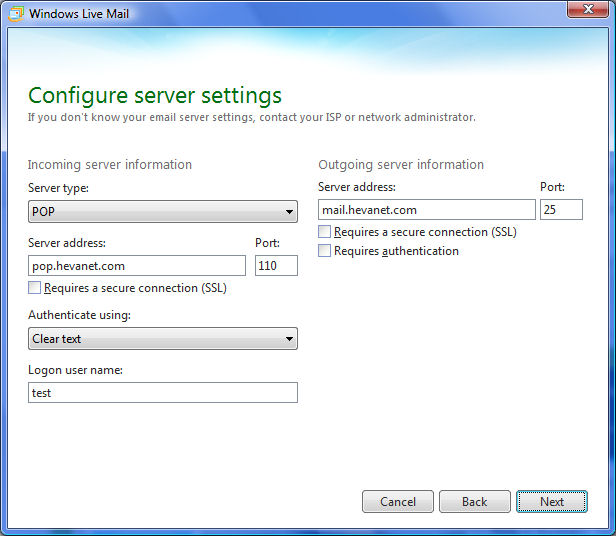The width and height of the screenshot is (616, 536).
Task: Click the outgoing port field showing 25
Action: 561,209
